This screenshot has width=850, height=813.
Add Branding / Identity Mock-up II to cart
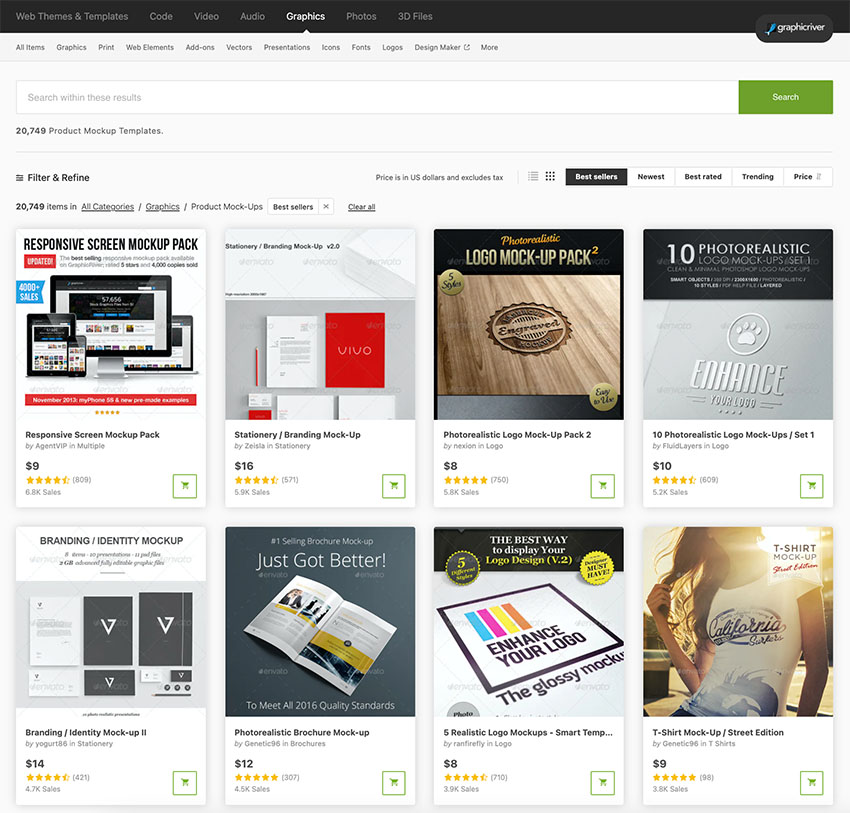[x=184, y=783]
